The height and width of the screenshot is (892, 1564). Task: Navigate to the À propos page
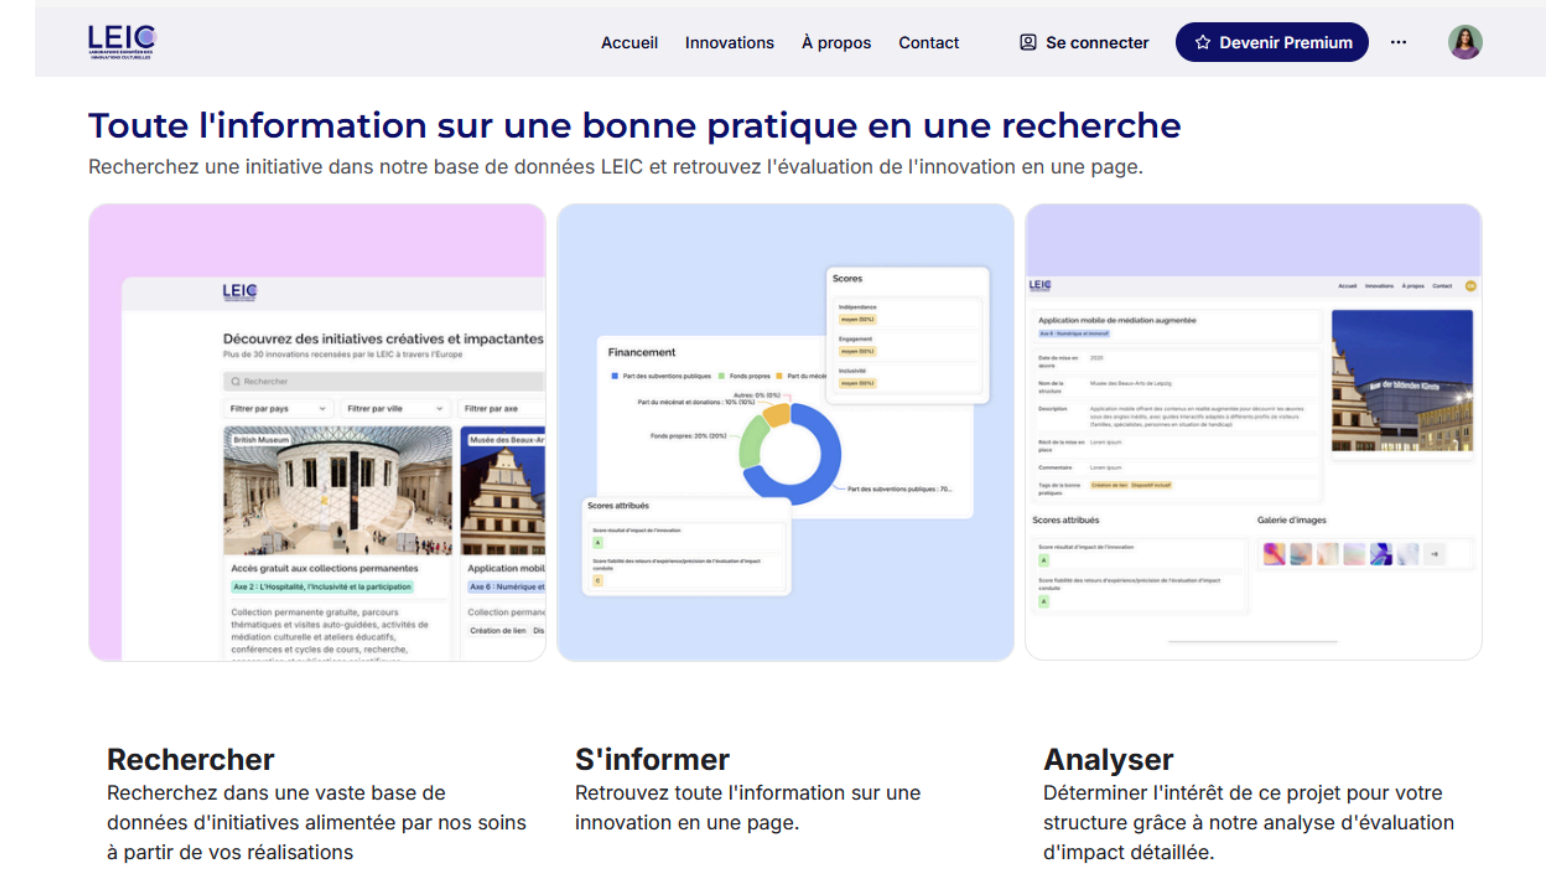click(x=836, y=42)
